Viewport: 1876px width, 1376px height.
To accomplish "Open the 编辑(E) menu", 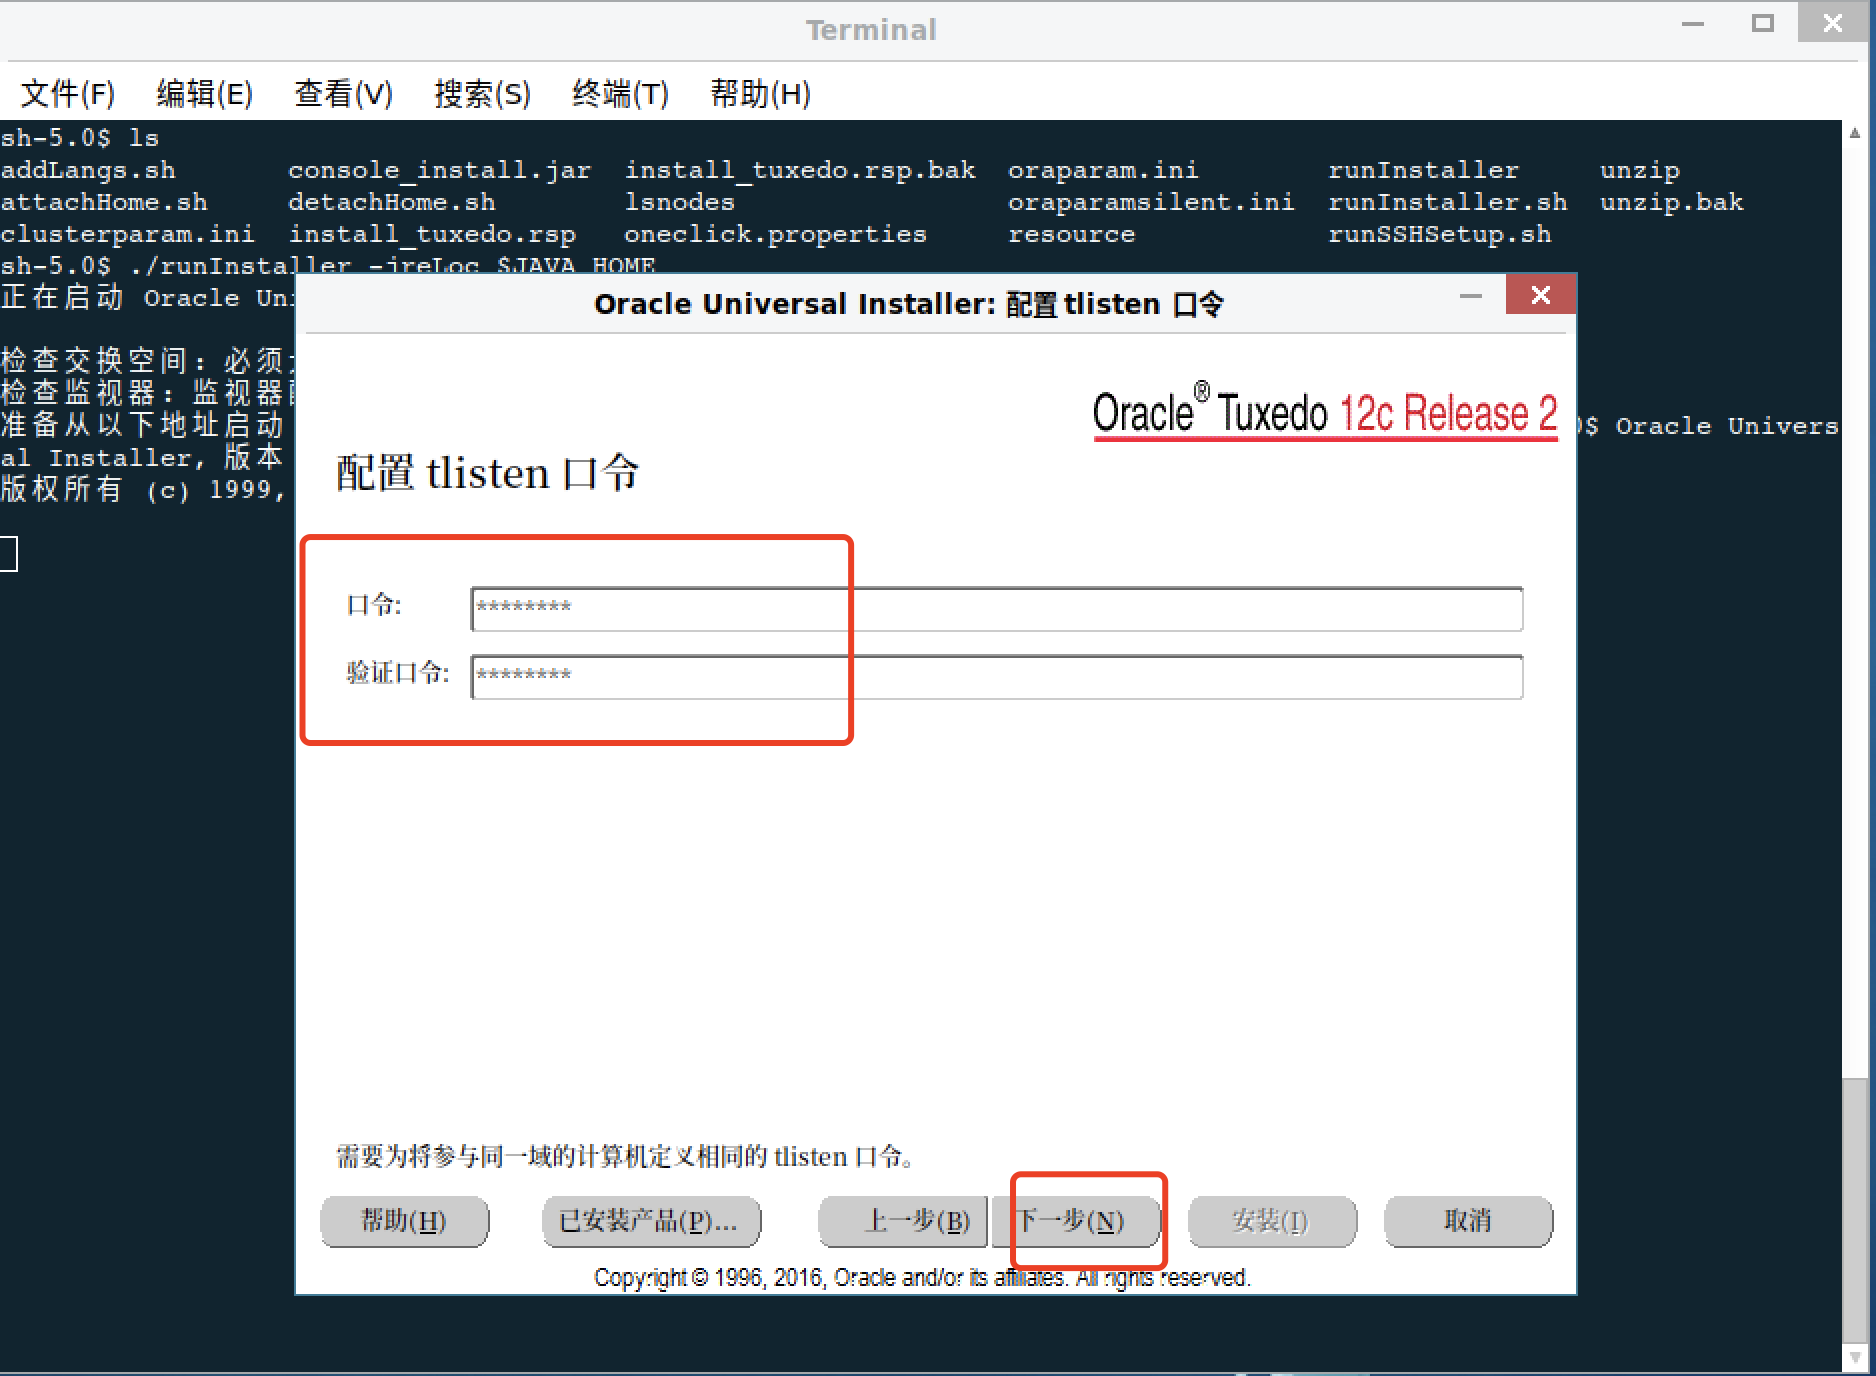I will point(205,94).
